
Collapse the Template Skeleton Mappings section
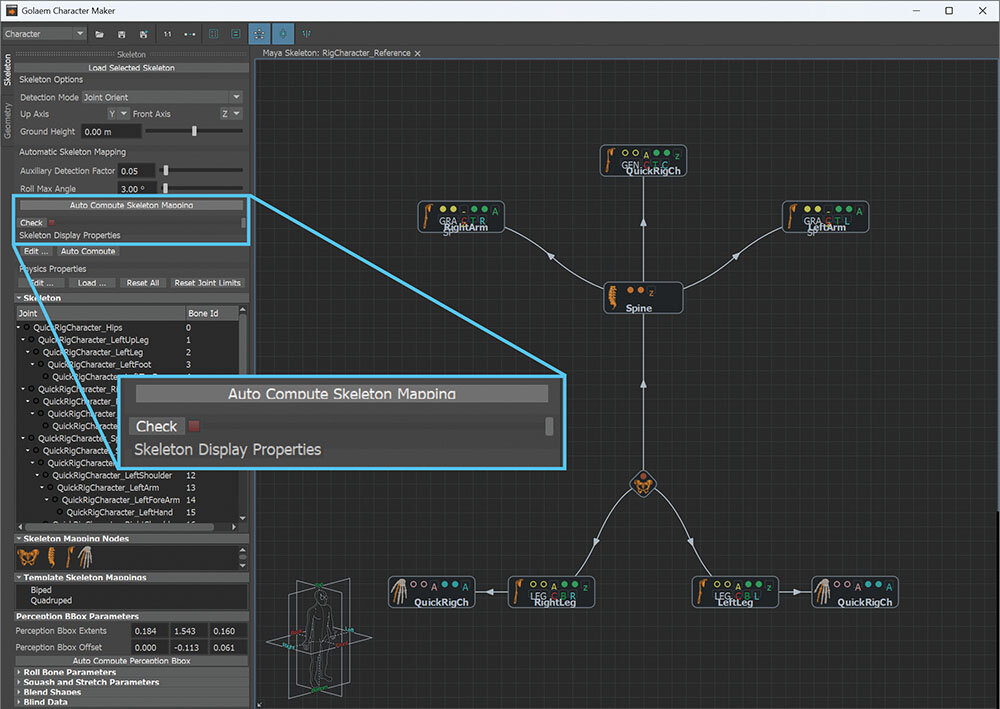19,578
